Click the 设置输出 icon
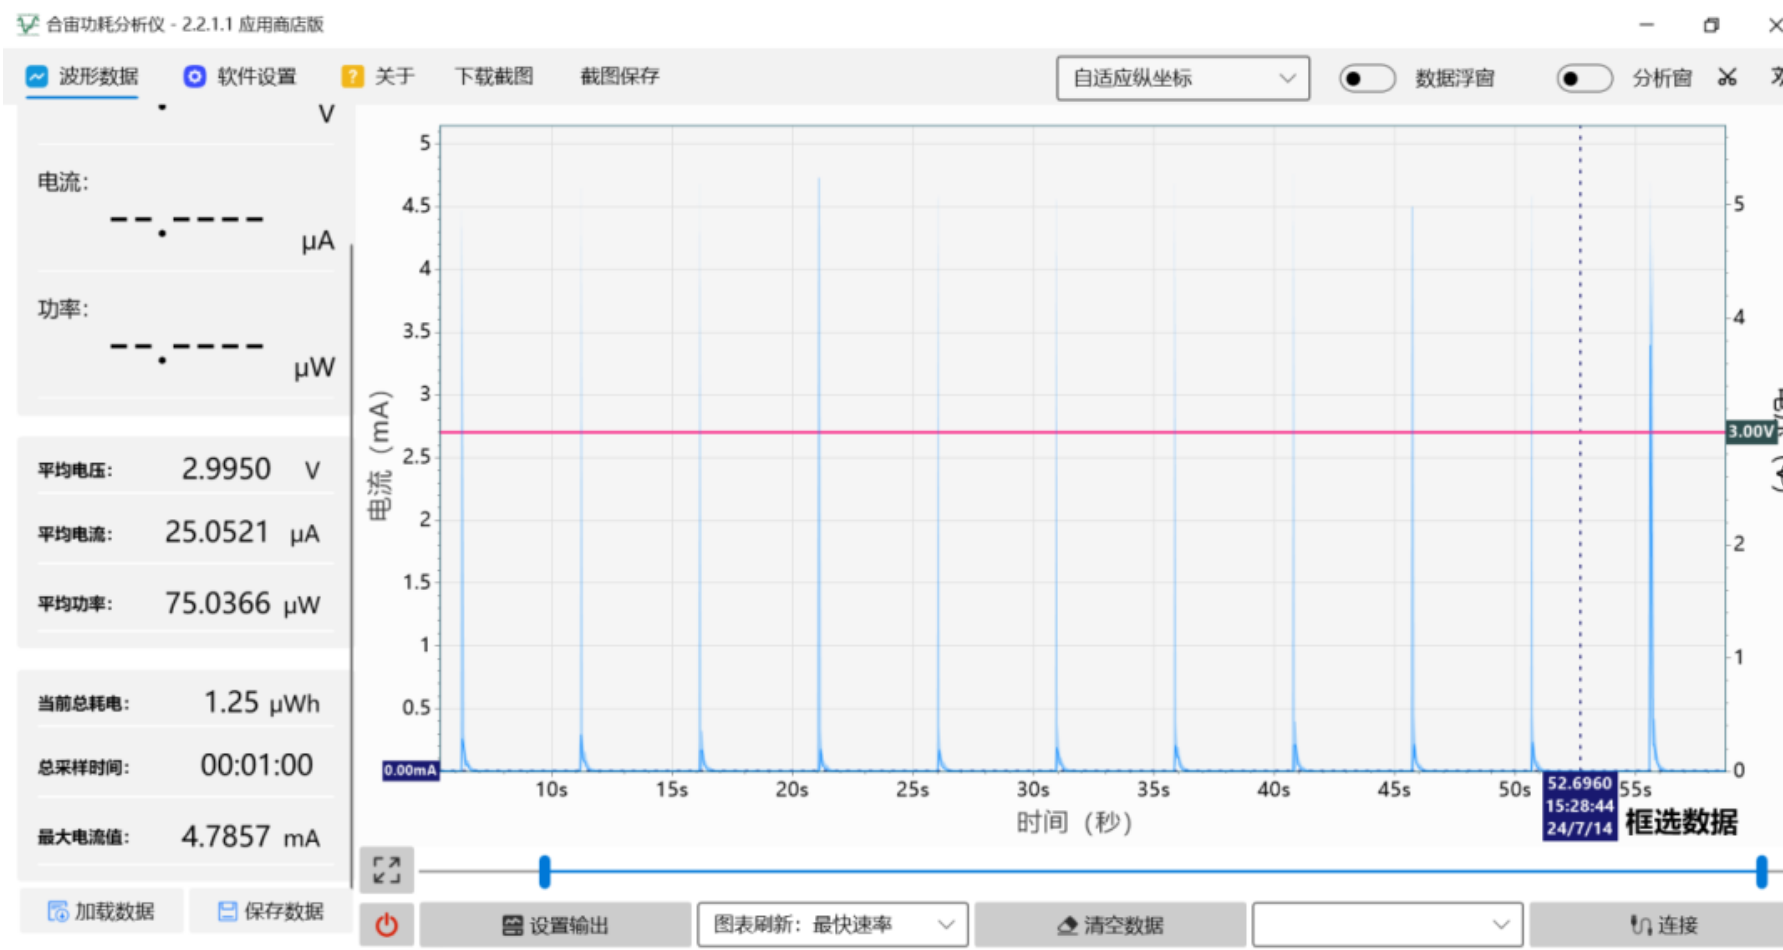This screenshot has height=950, width=1783. coord(512,926)
